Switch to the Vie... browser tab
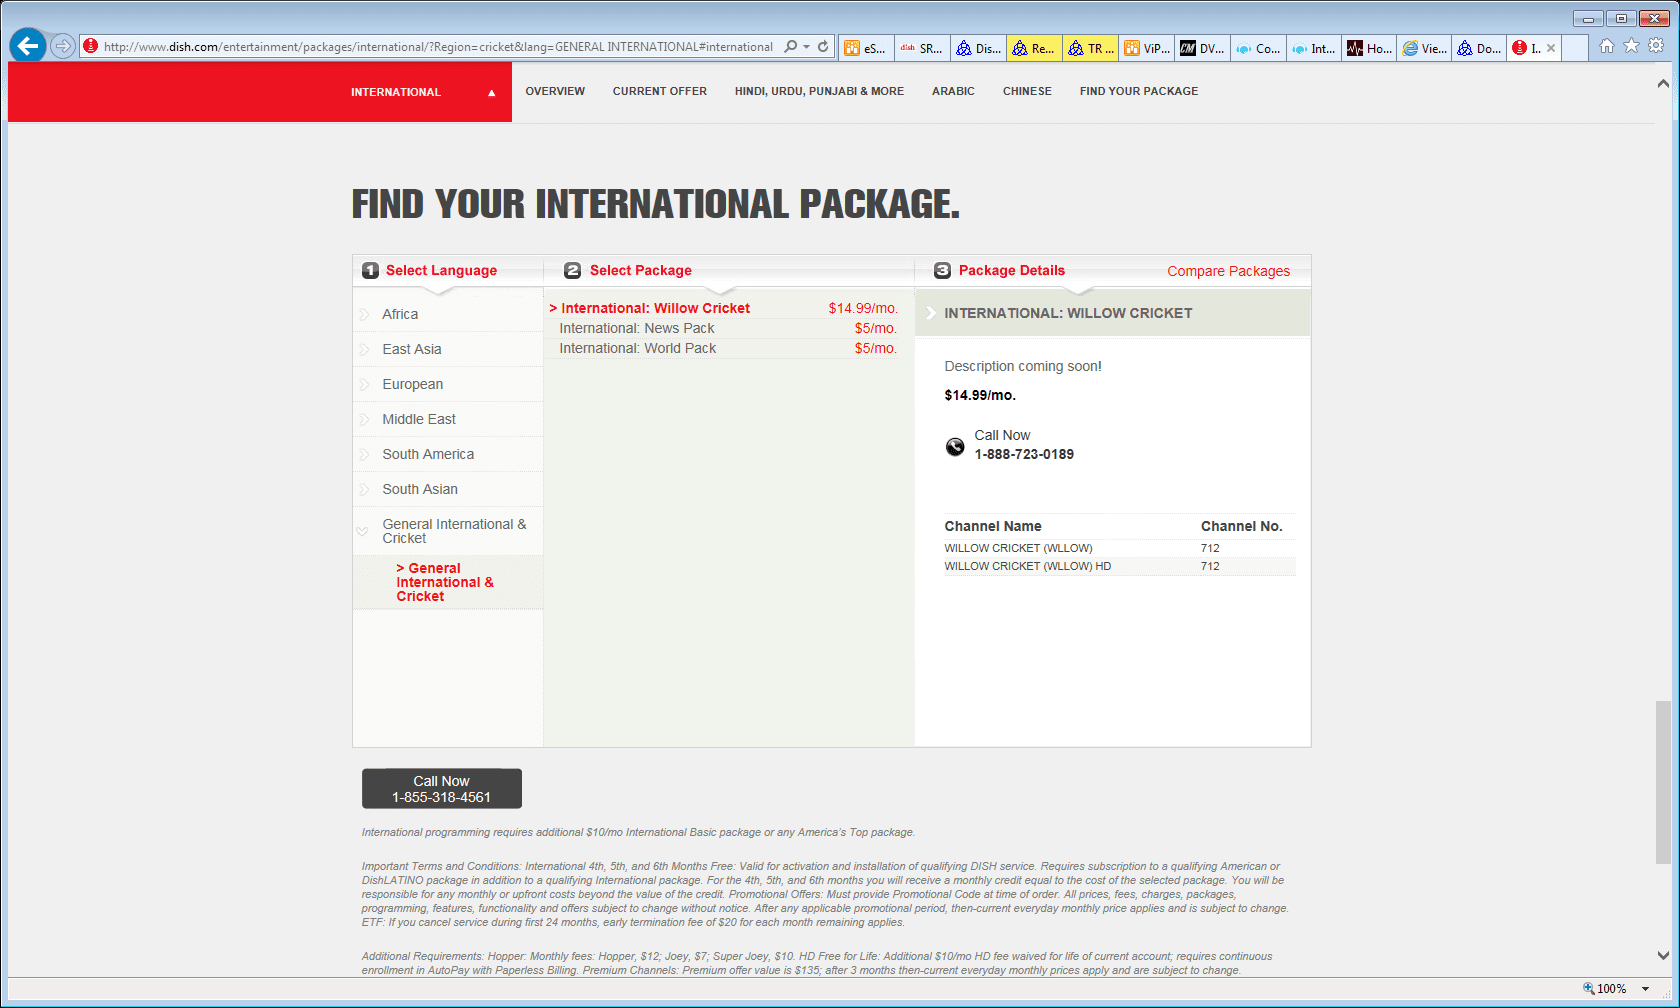The image size is (1680, 1008). coord(1426,48)
